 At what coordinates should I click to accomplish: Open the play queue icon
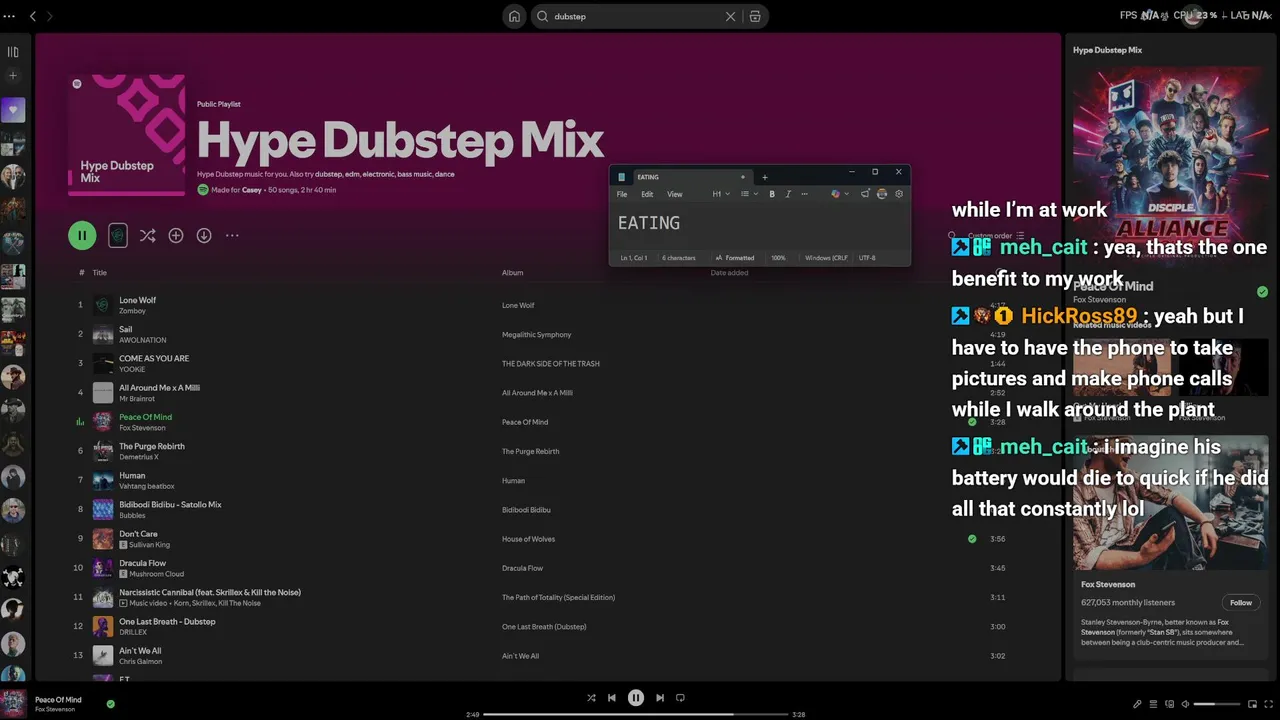pyautogui.click(x=1153, y=704)
